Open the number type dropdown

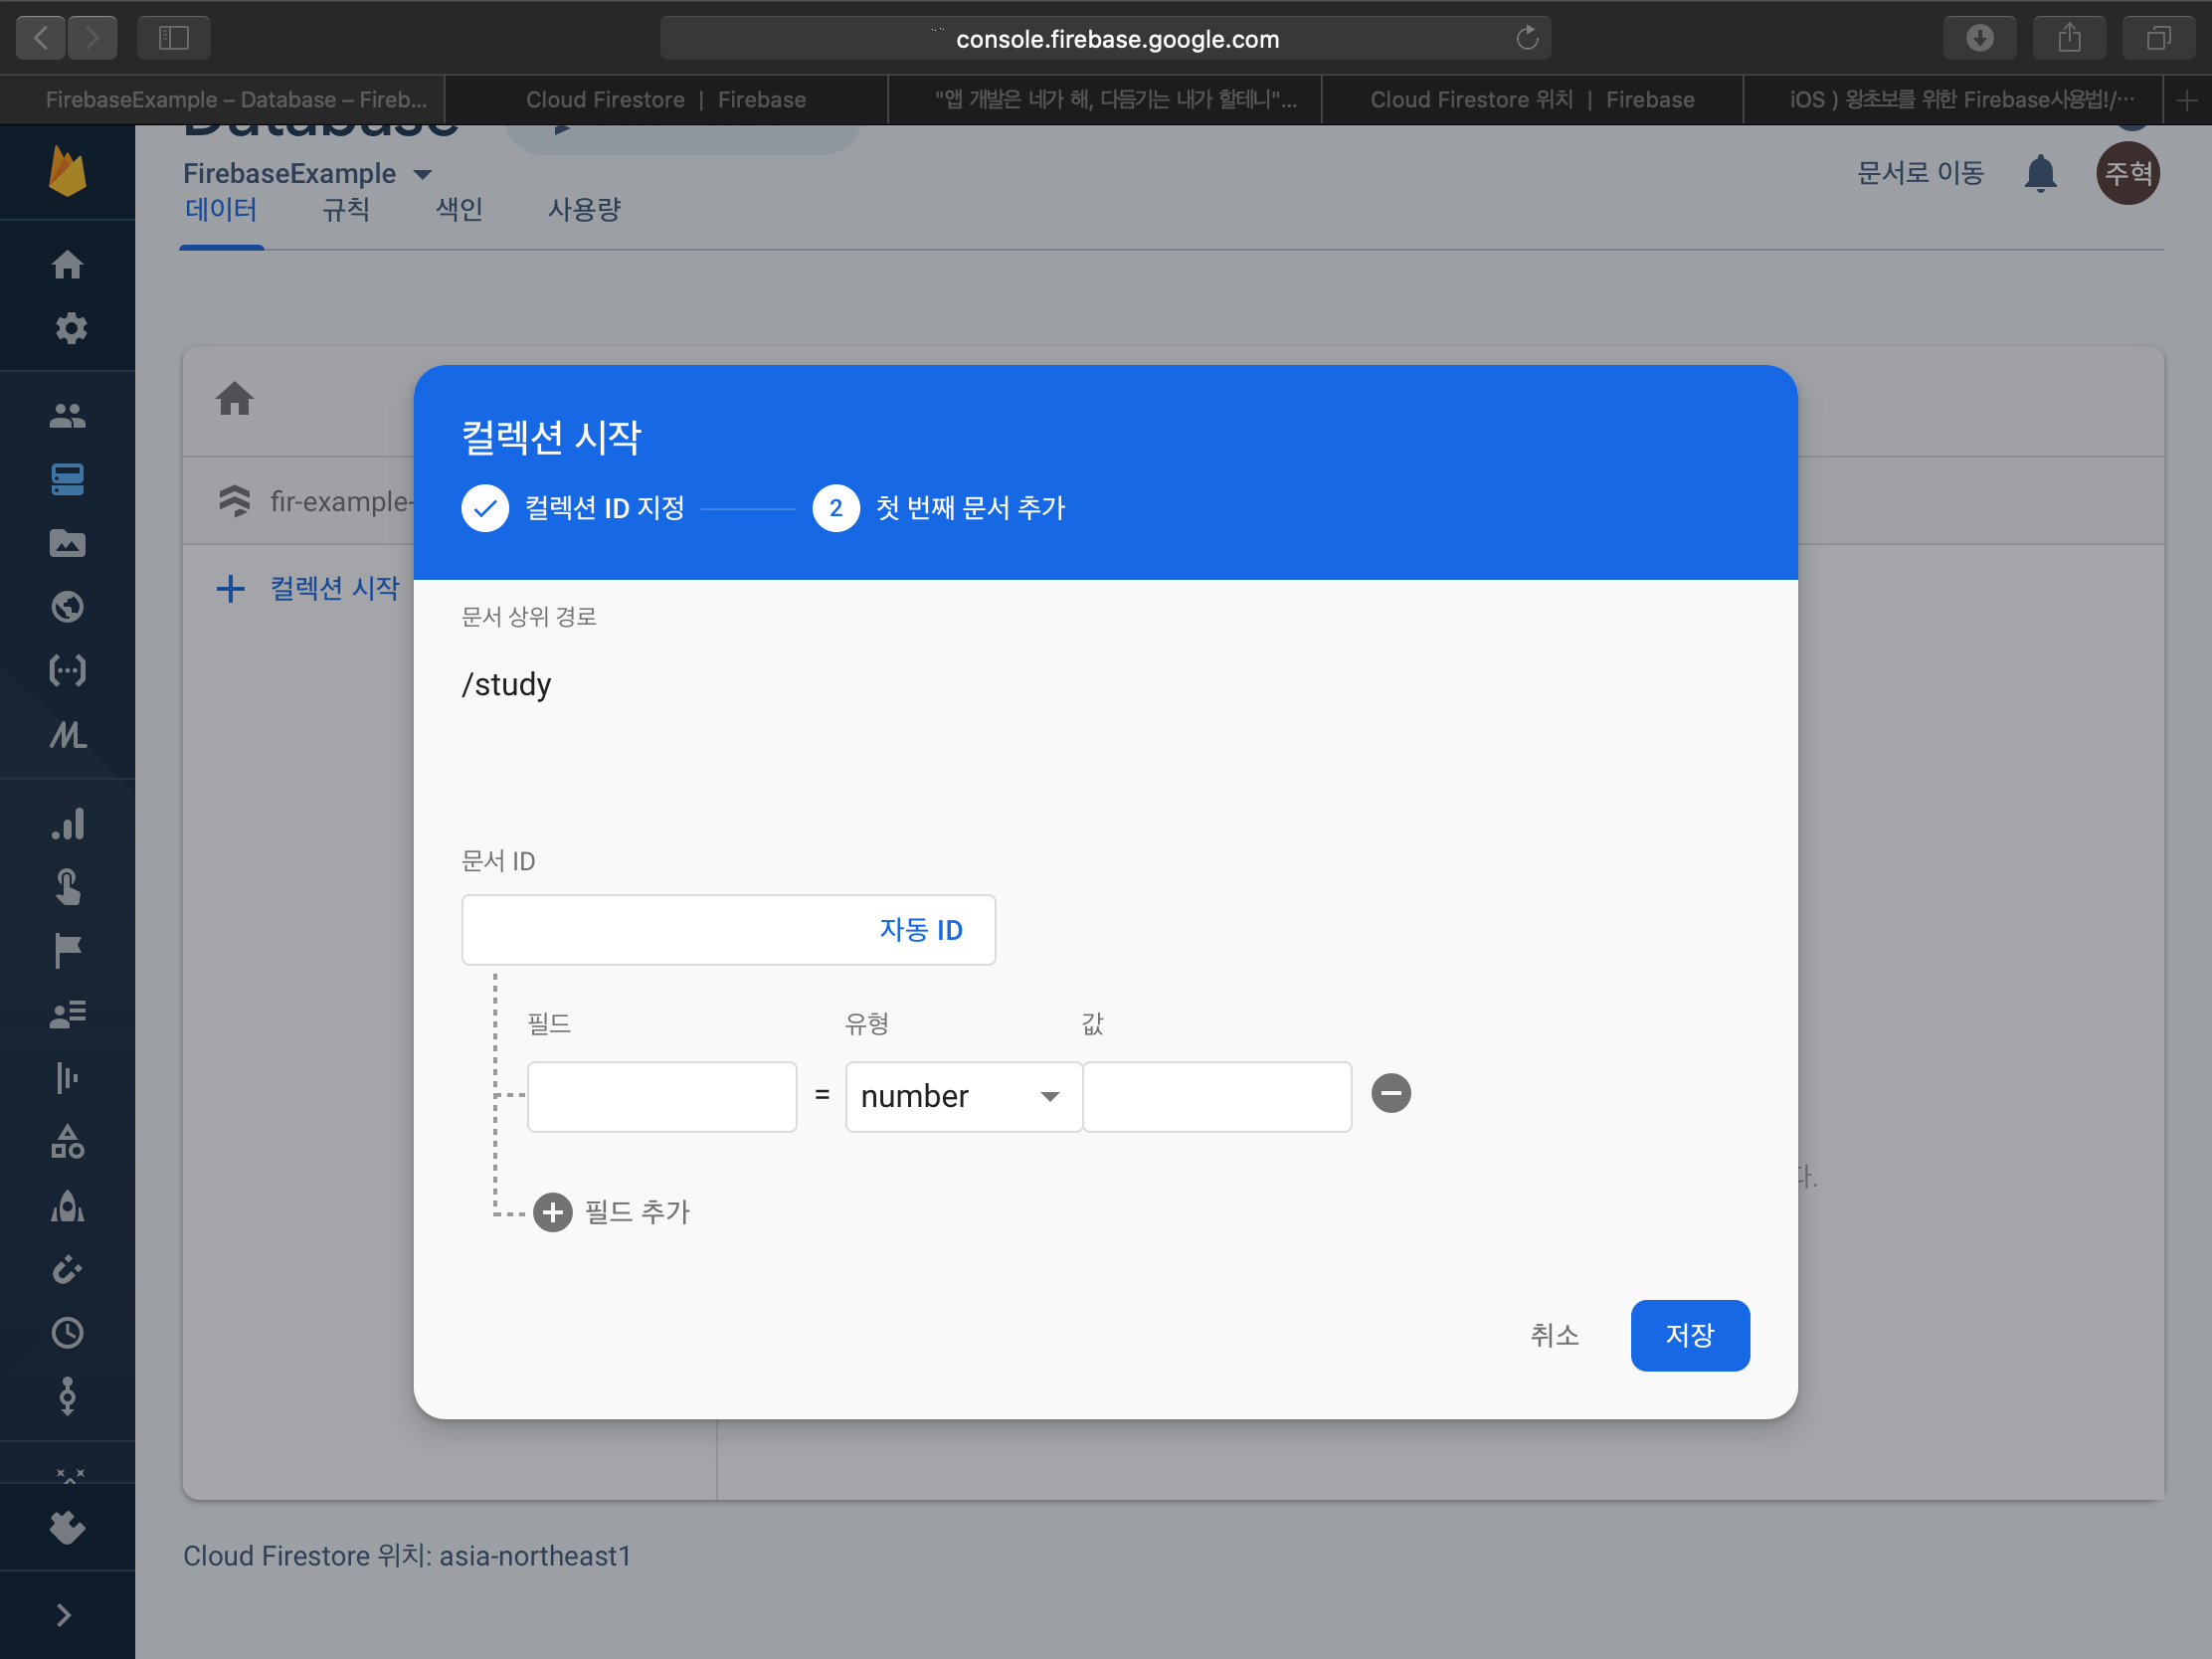962,1096
